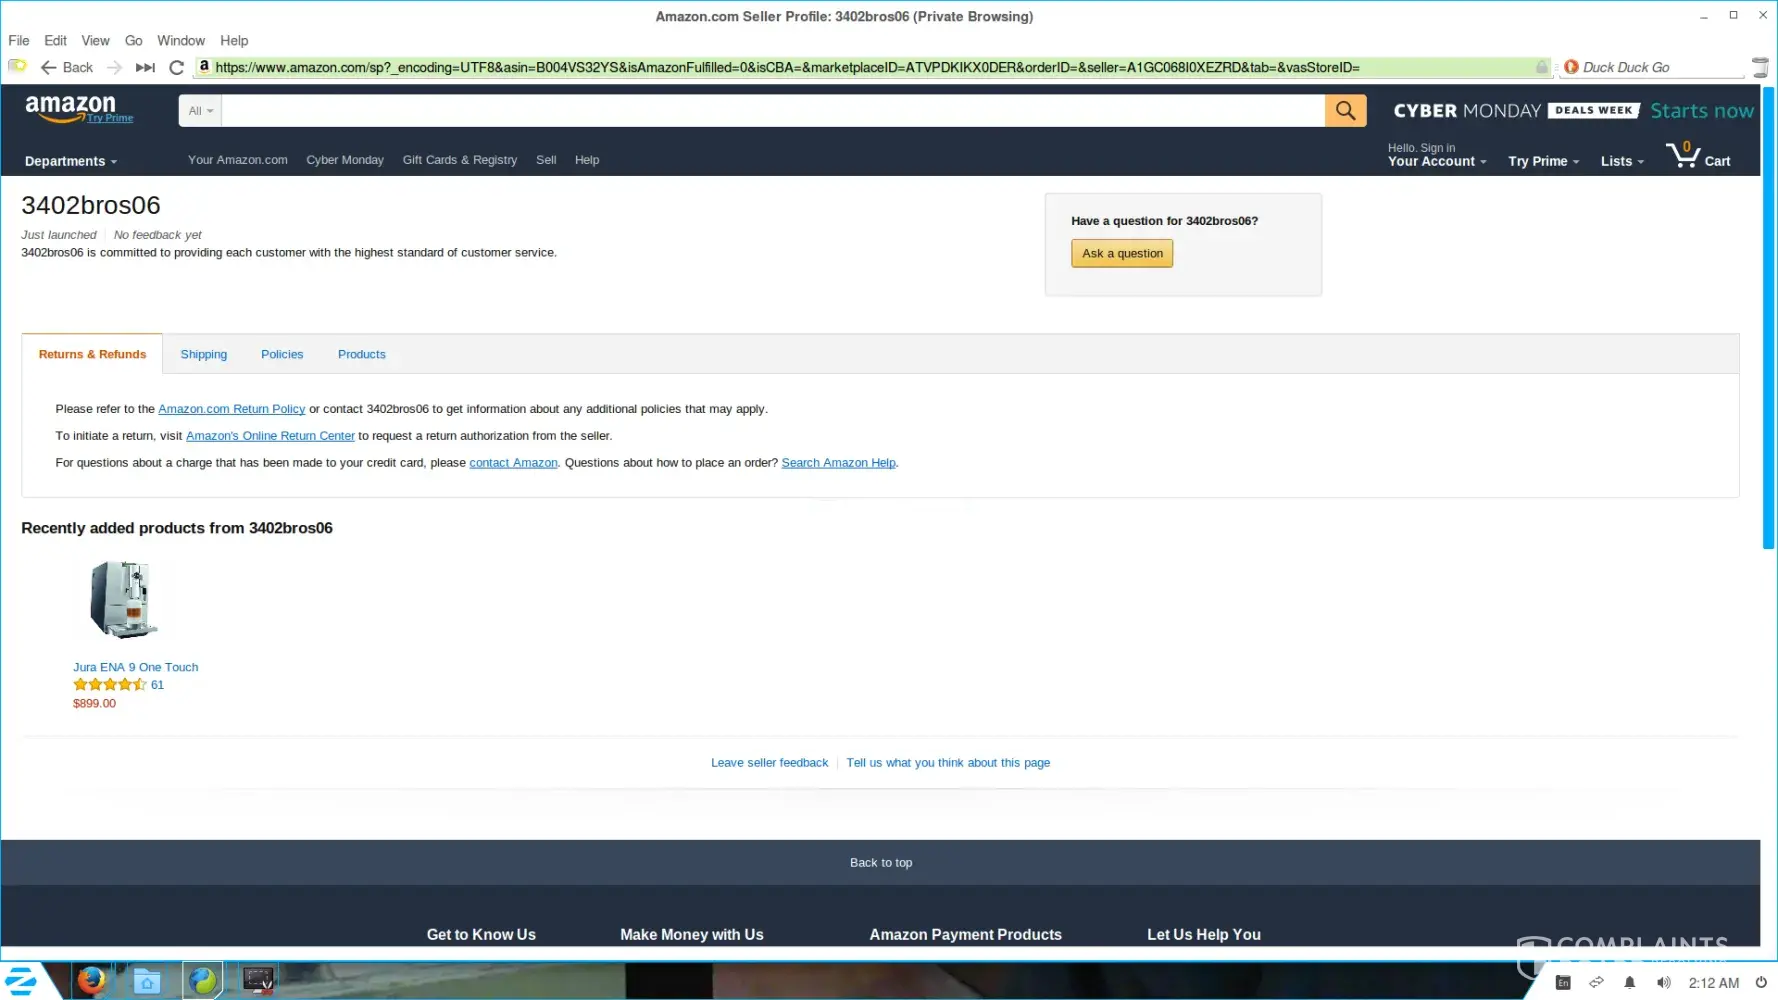The width and height of the screenshot is (1778, 1000).
Task: Open the notifications bell icon
Action: [1630, 983]
